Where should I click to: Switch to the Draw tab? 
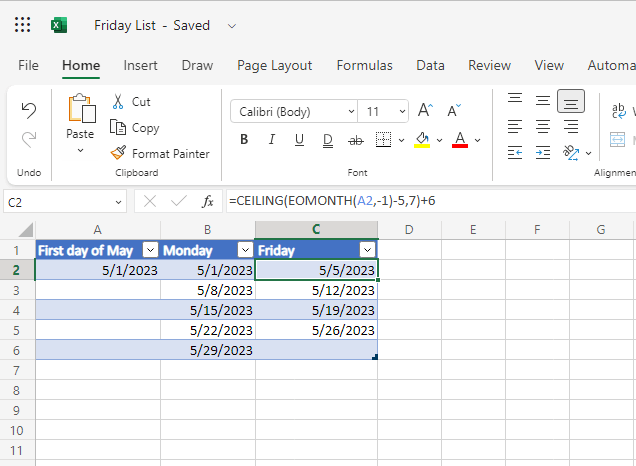[x=197, y=65]
